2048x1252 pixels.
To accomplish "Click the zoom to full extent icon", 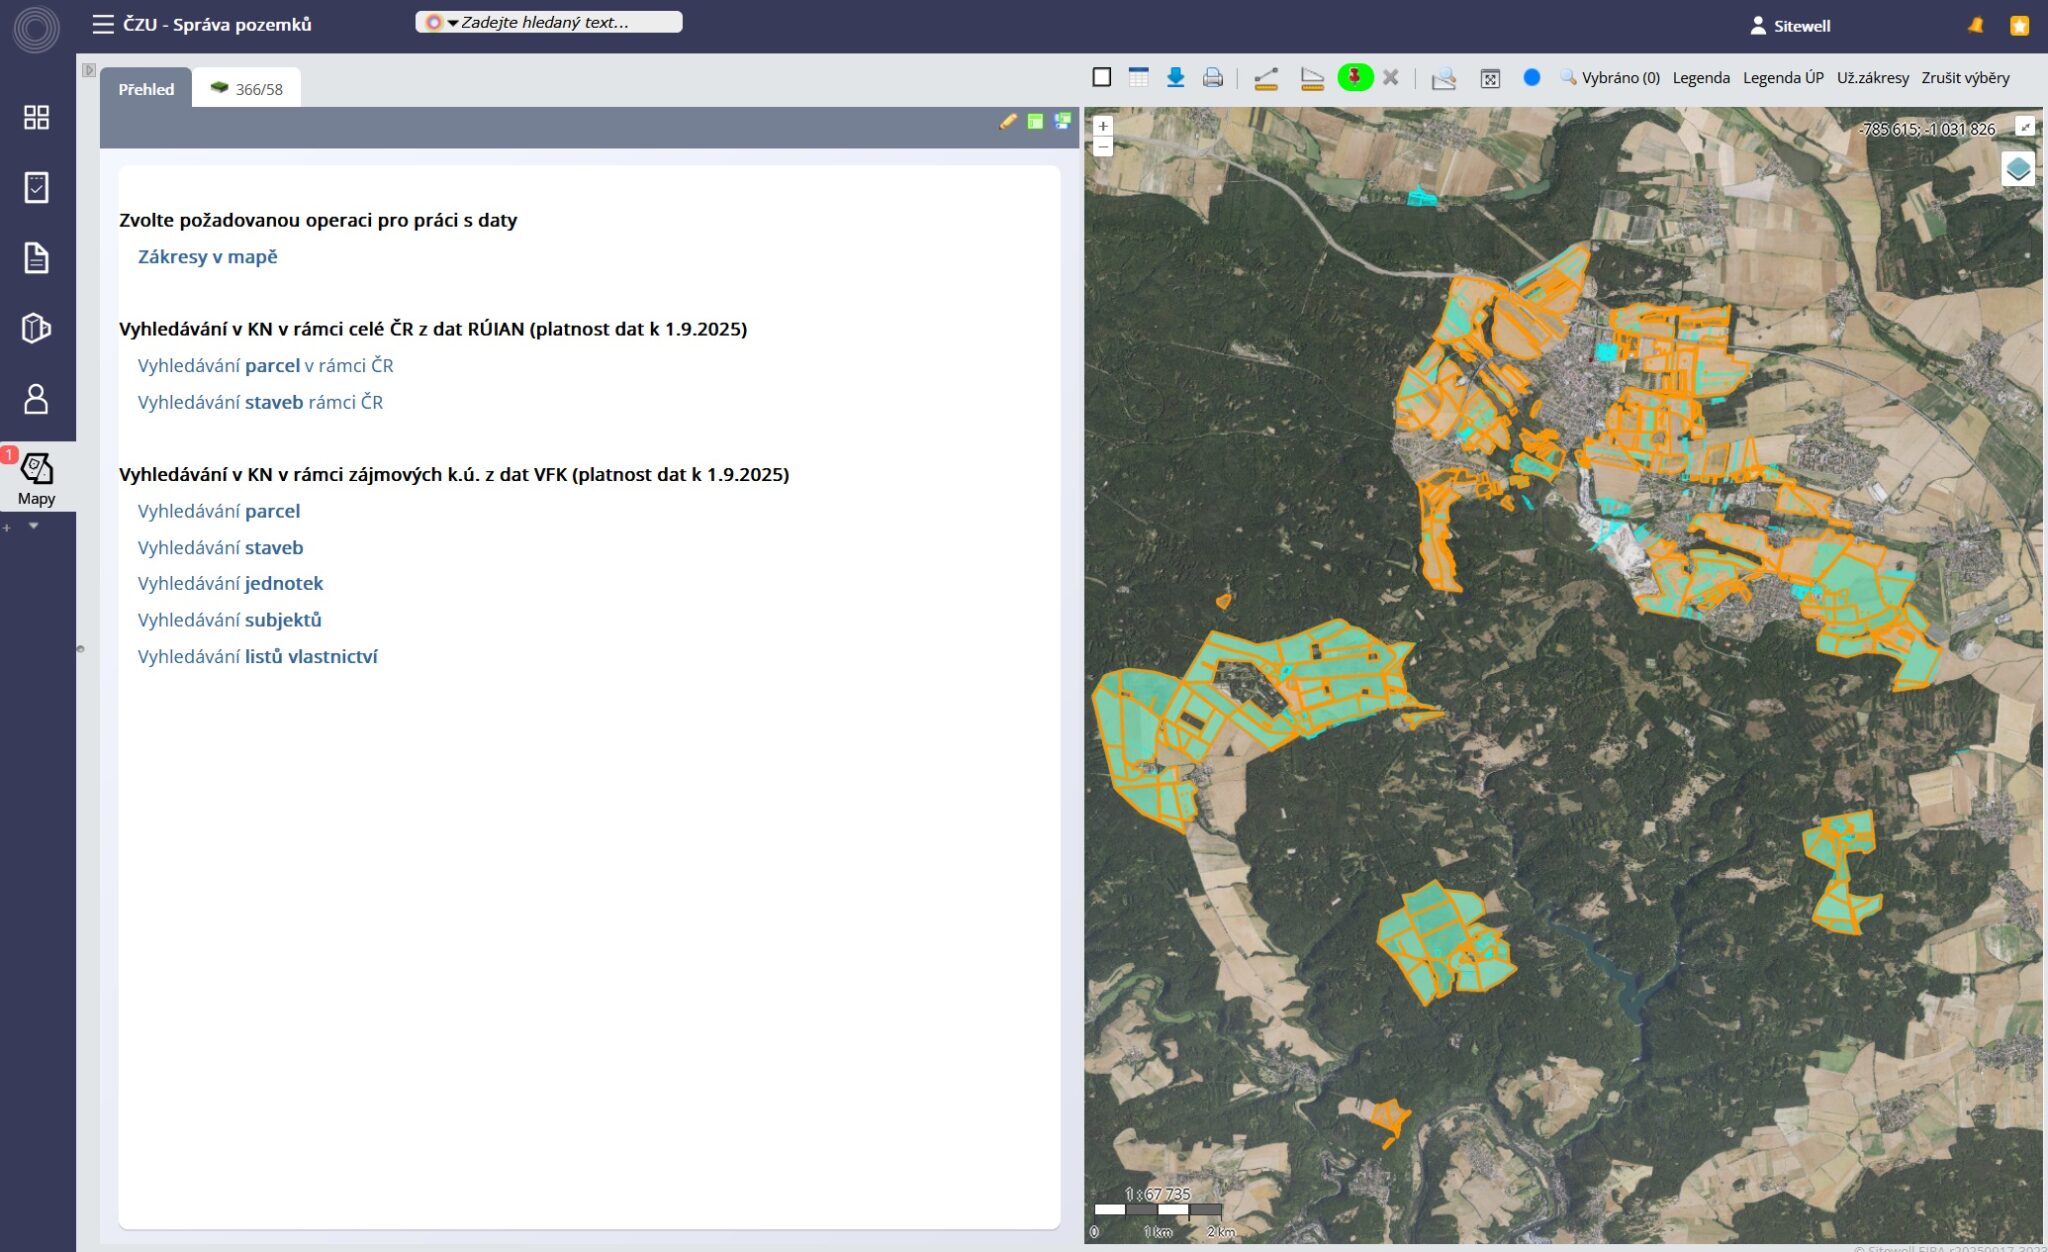I will click(1489, 78).
